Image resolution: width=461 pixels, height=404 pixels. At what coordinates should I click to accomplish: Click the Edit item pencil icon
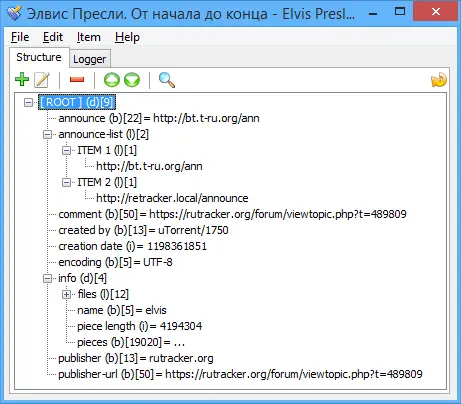[42, 80]
